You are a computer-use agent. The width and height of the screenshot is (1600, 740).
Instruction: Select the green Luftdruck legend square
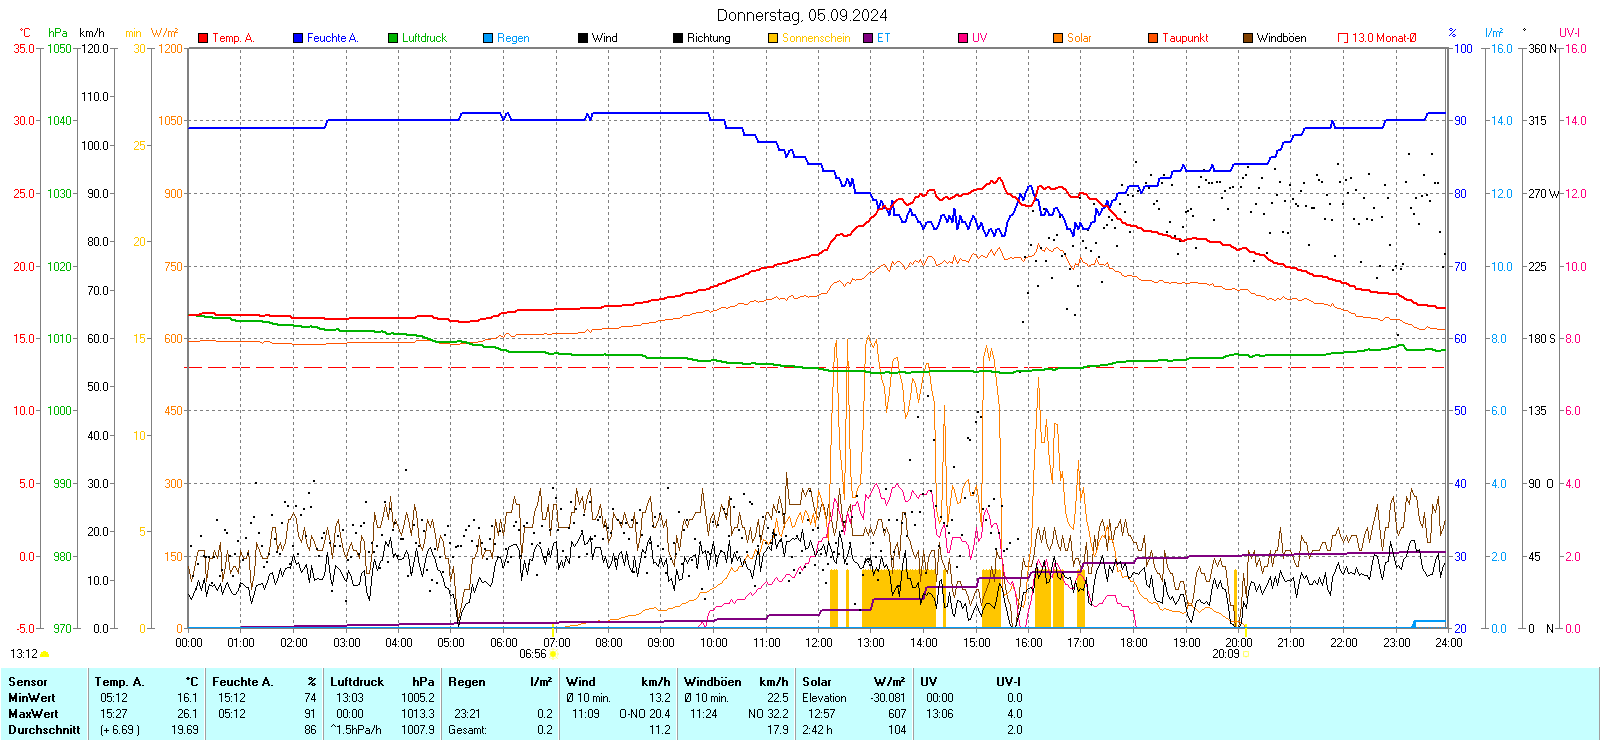point(393,38)
